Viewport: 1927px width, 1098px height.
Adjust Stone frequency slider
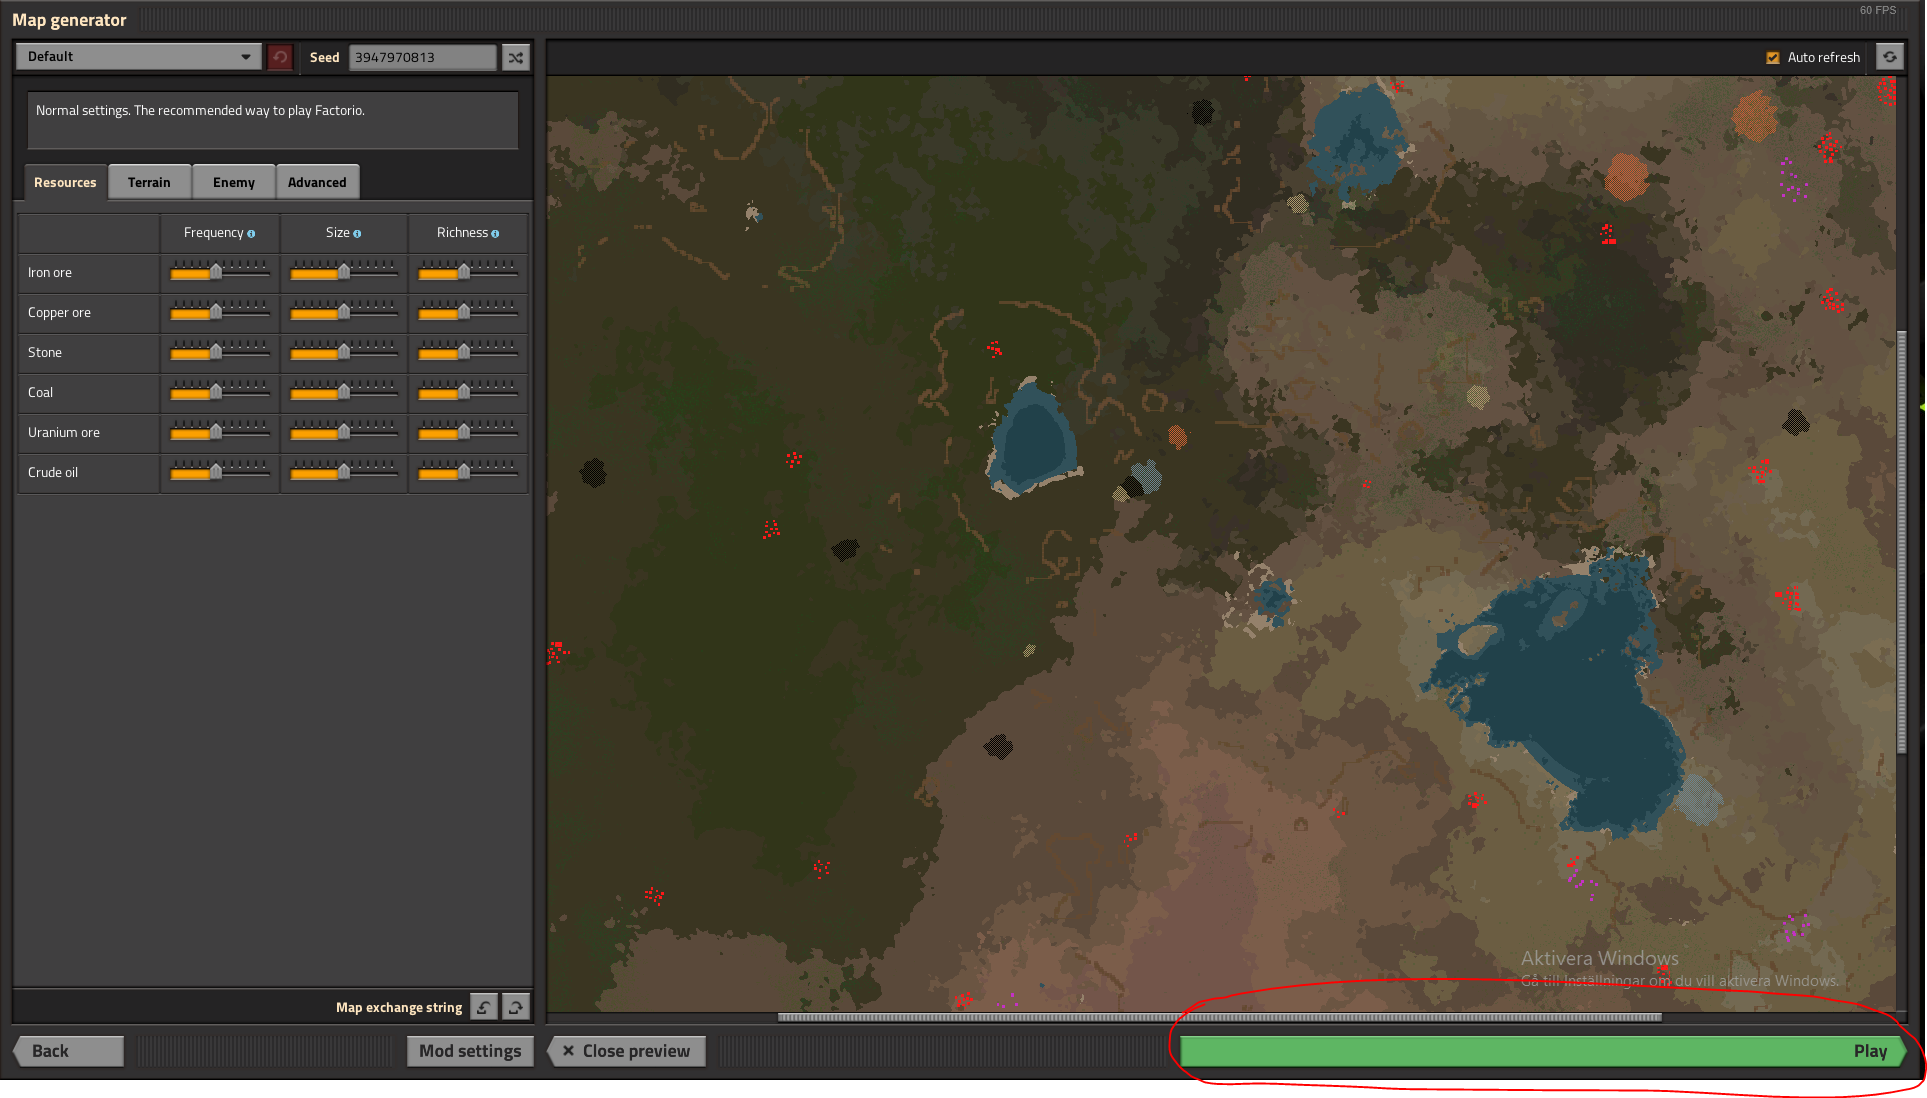pos(219,352)
